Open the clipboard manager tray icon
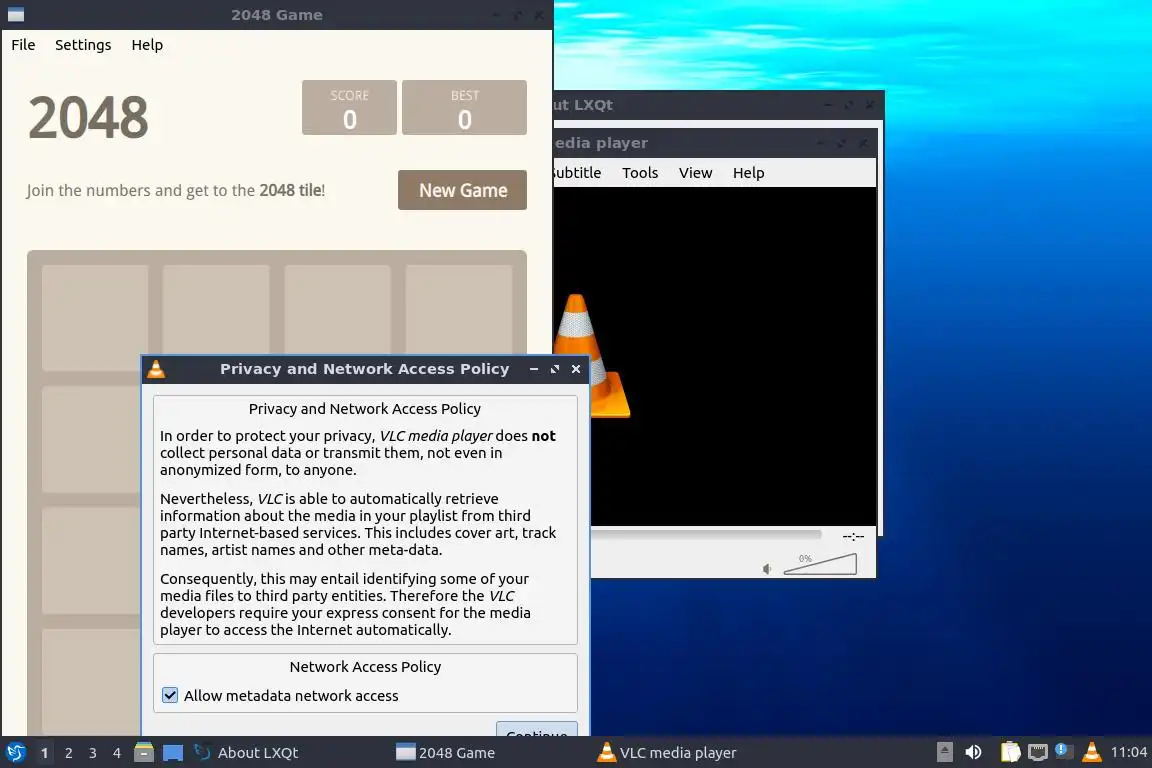Screen dimensions: 1152x768 coord(1011,753)
